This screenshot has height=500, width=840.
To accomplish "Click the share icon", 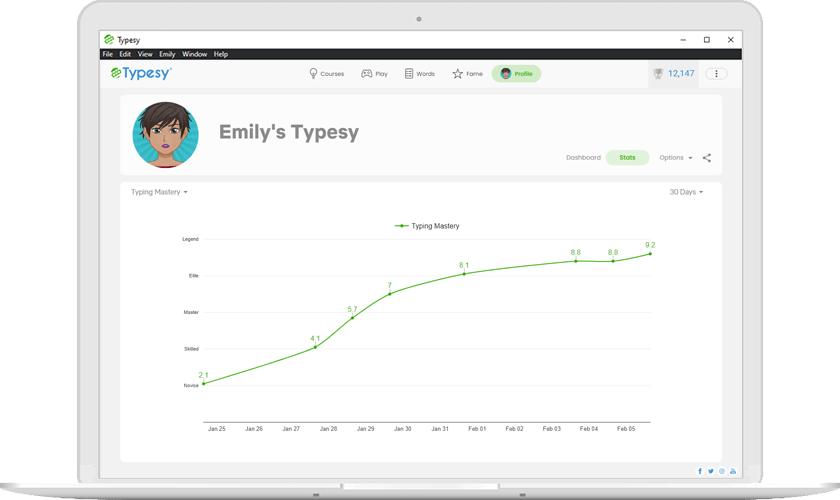I will coord(707,158).
